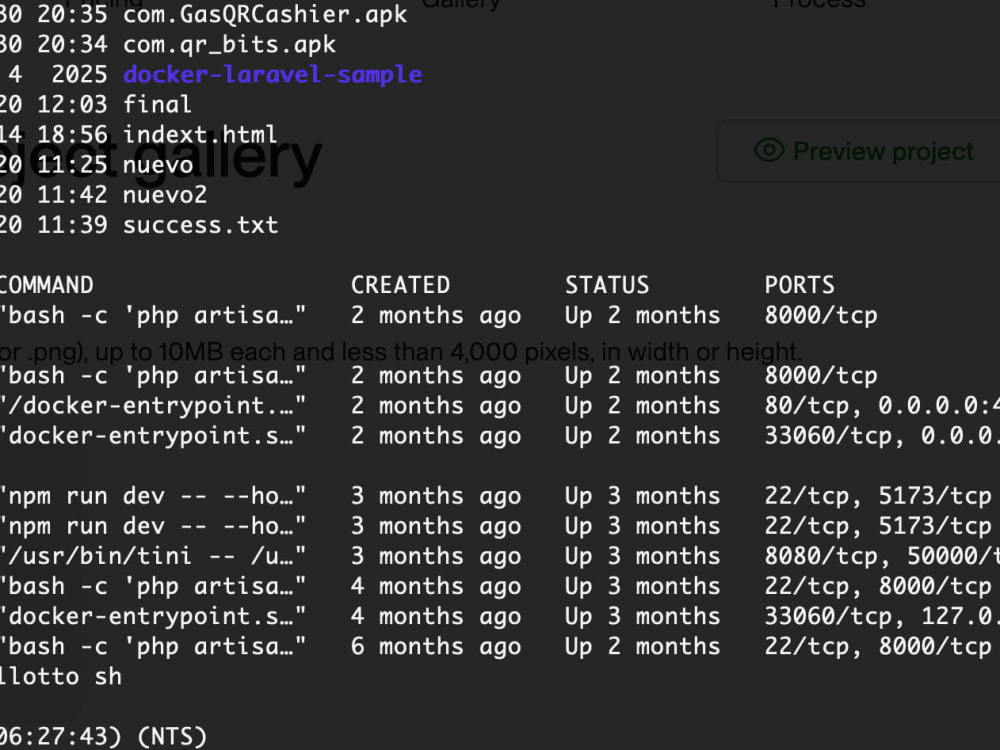Click the docker-laravel-sample directory name
The image size is (1000, 750).
click(272, 75)
